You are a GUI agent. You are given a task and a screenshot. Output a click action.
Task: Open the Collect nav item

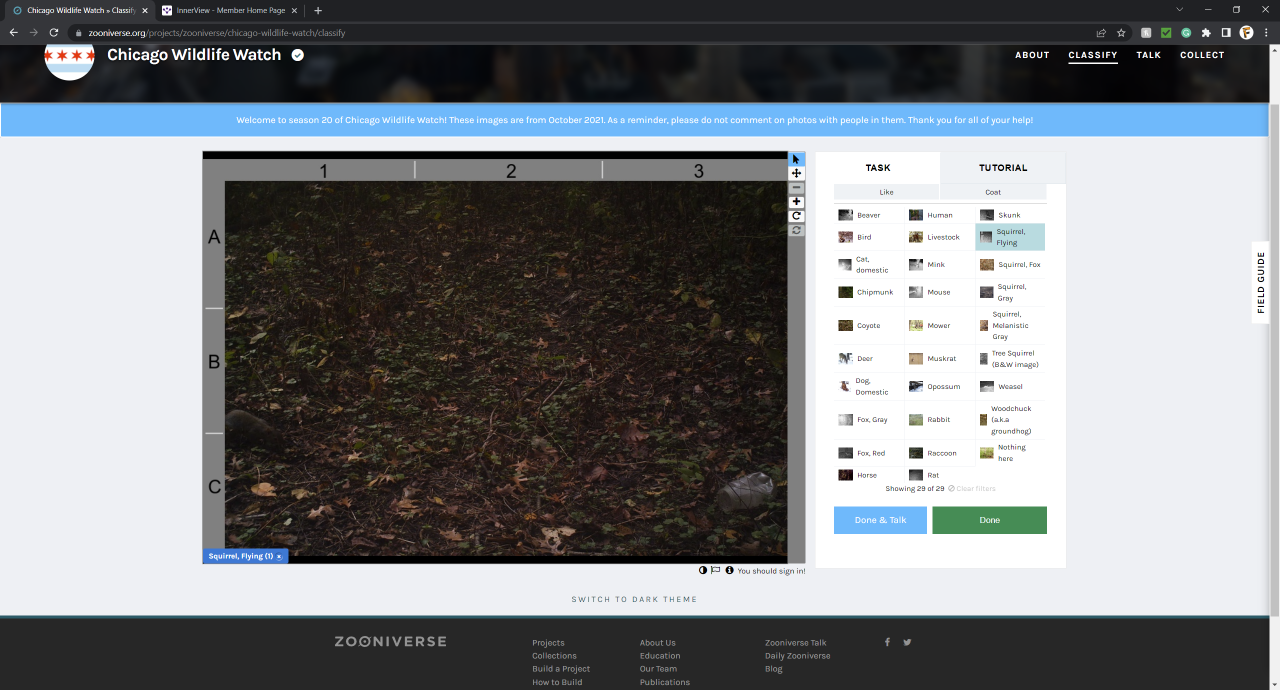(1202, 55)
